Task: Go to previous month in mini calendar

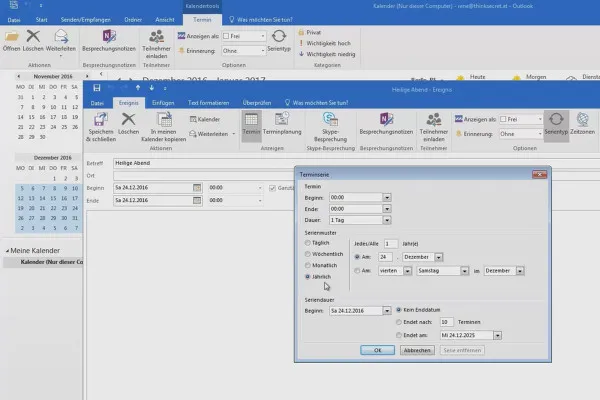Action: [x=18, y=76]
